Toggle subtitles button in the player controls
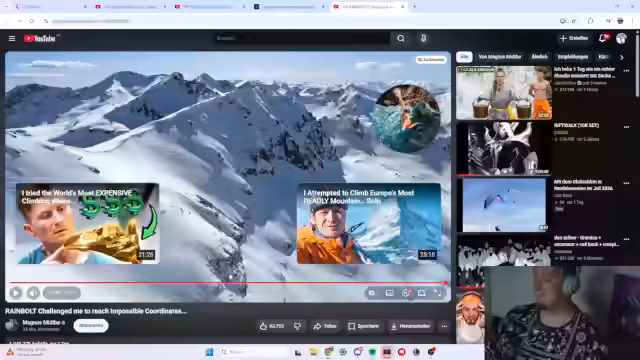640x360 pixels. (x=389, y=293)
